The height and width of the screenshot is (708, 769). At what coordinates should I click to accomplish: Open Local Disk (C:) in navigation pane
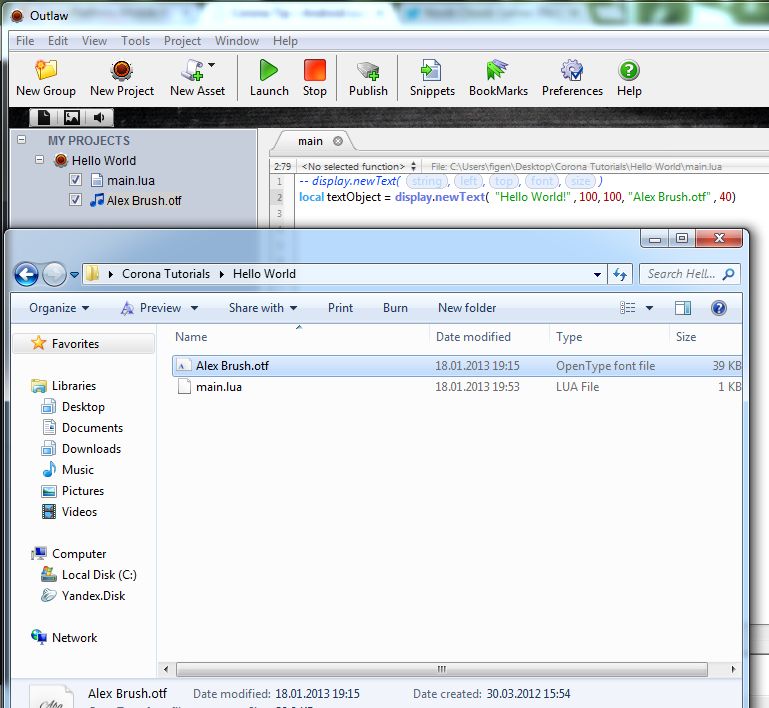[99, 575]
